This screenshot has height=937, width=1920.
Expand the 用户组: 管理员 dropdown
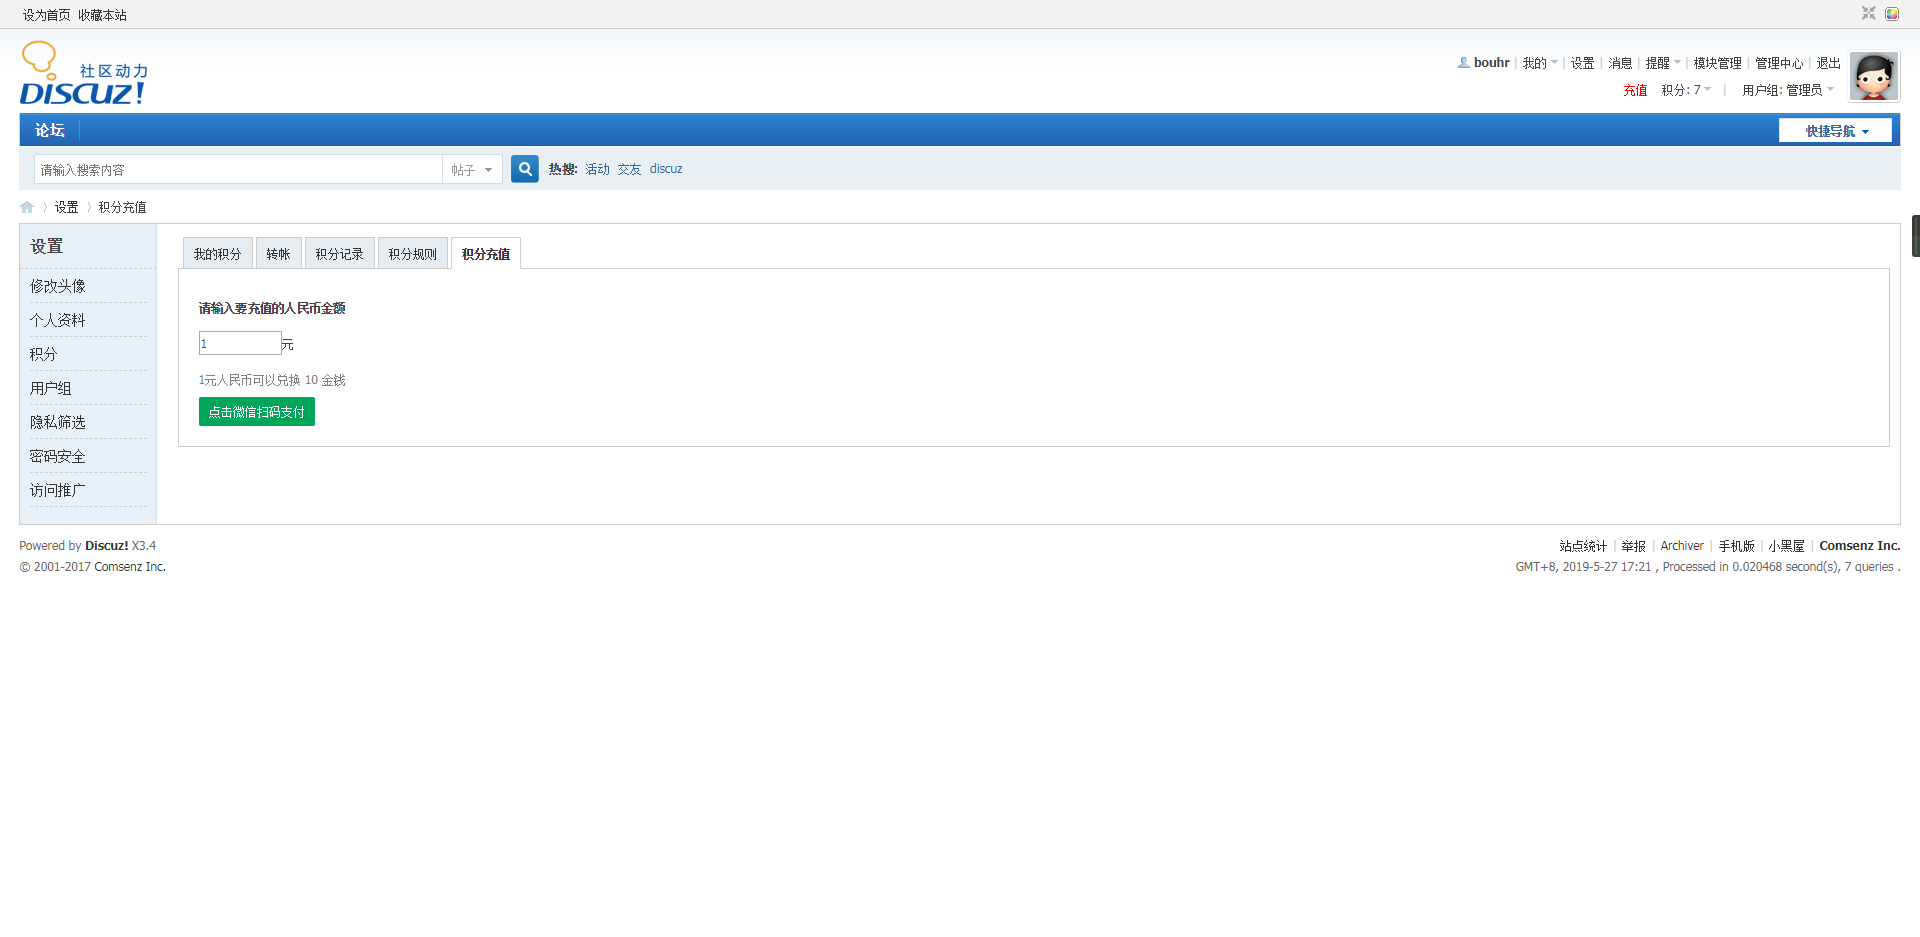click(1788, 90)
